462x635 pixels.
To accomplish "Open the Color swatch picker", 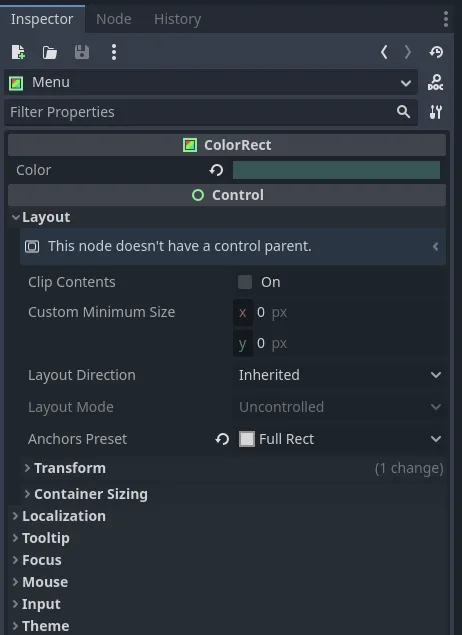I will (x=336, y=170).
